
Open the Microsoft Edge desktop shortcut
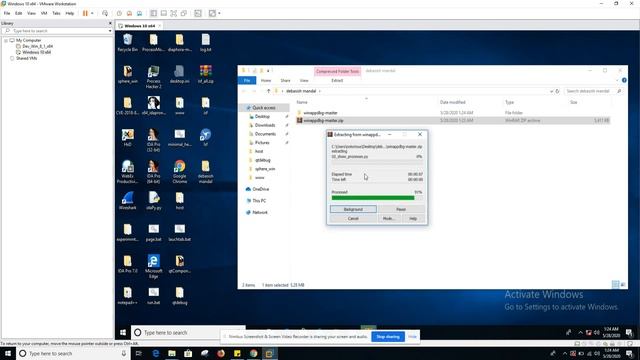[153, 267]
